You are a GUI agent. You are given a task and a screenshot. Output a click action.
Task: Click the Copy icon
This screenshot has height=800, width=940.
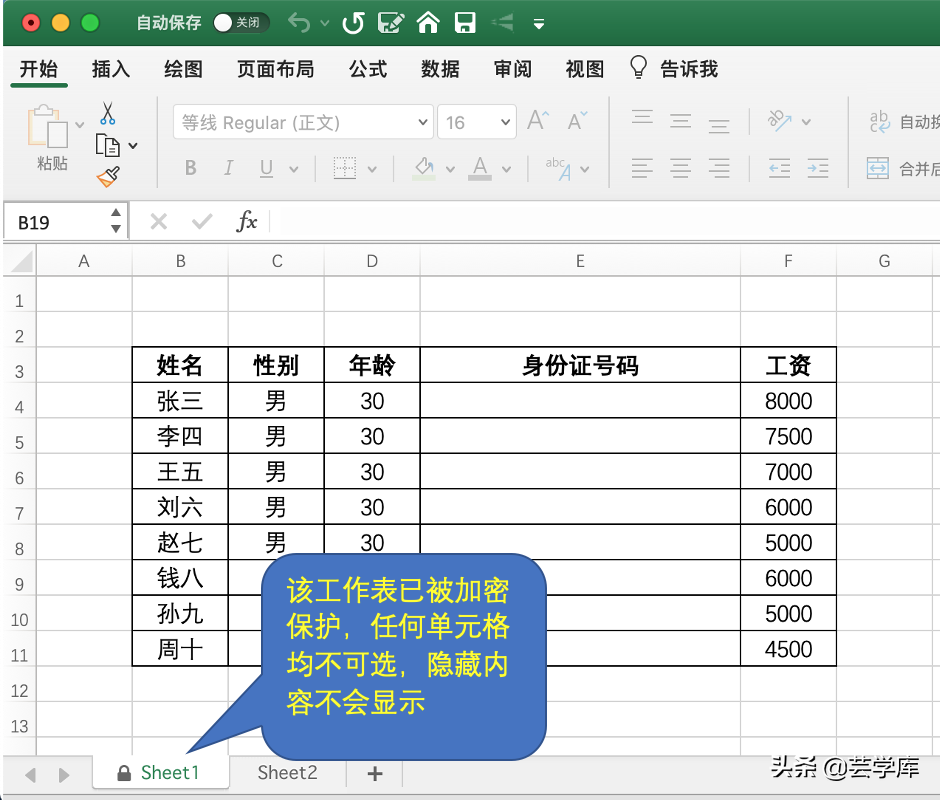pyautogui.click(x=108, y=146)
